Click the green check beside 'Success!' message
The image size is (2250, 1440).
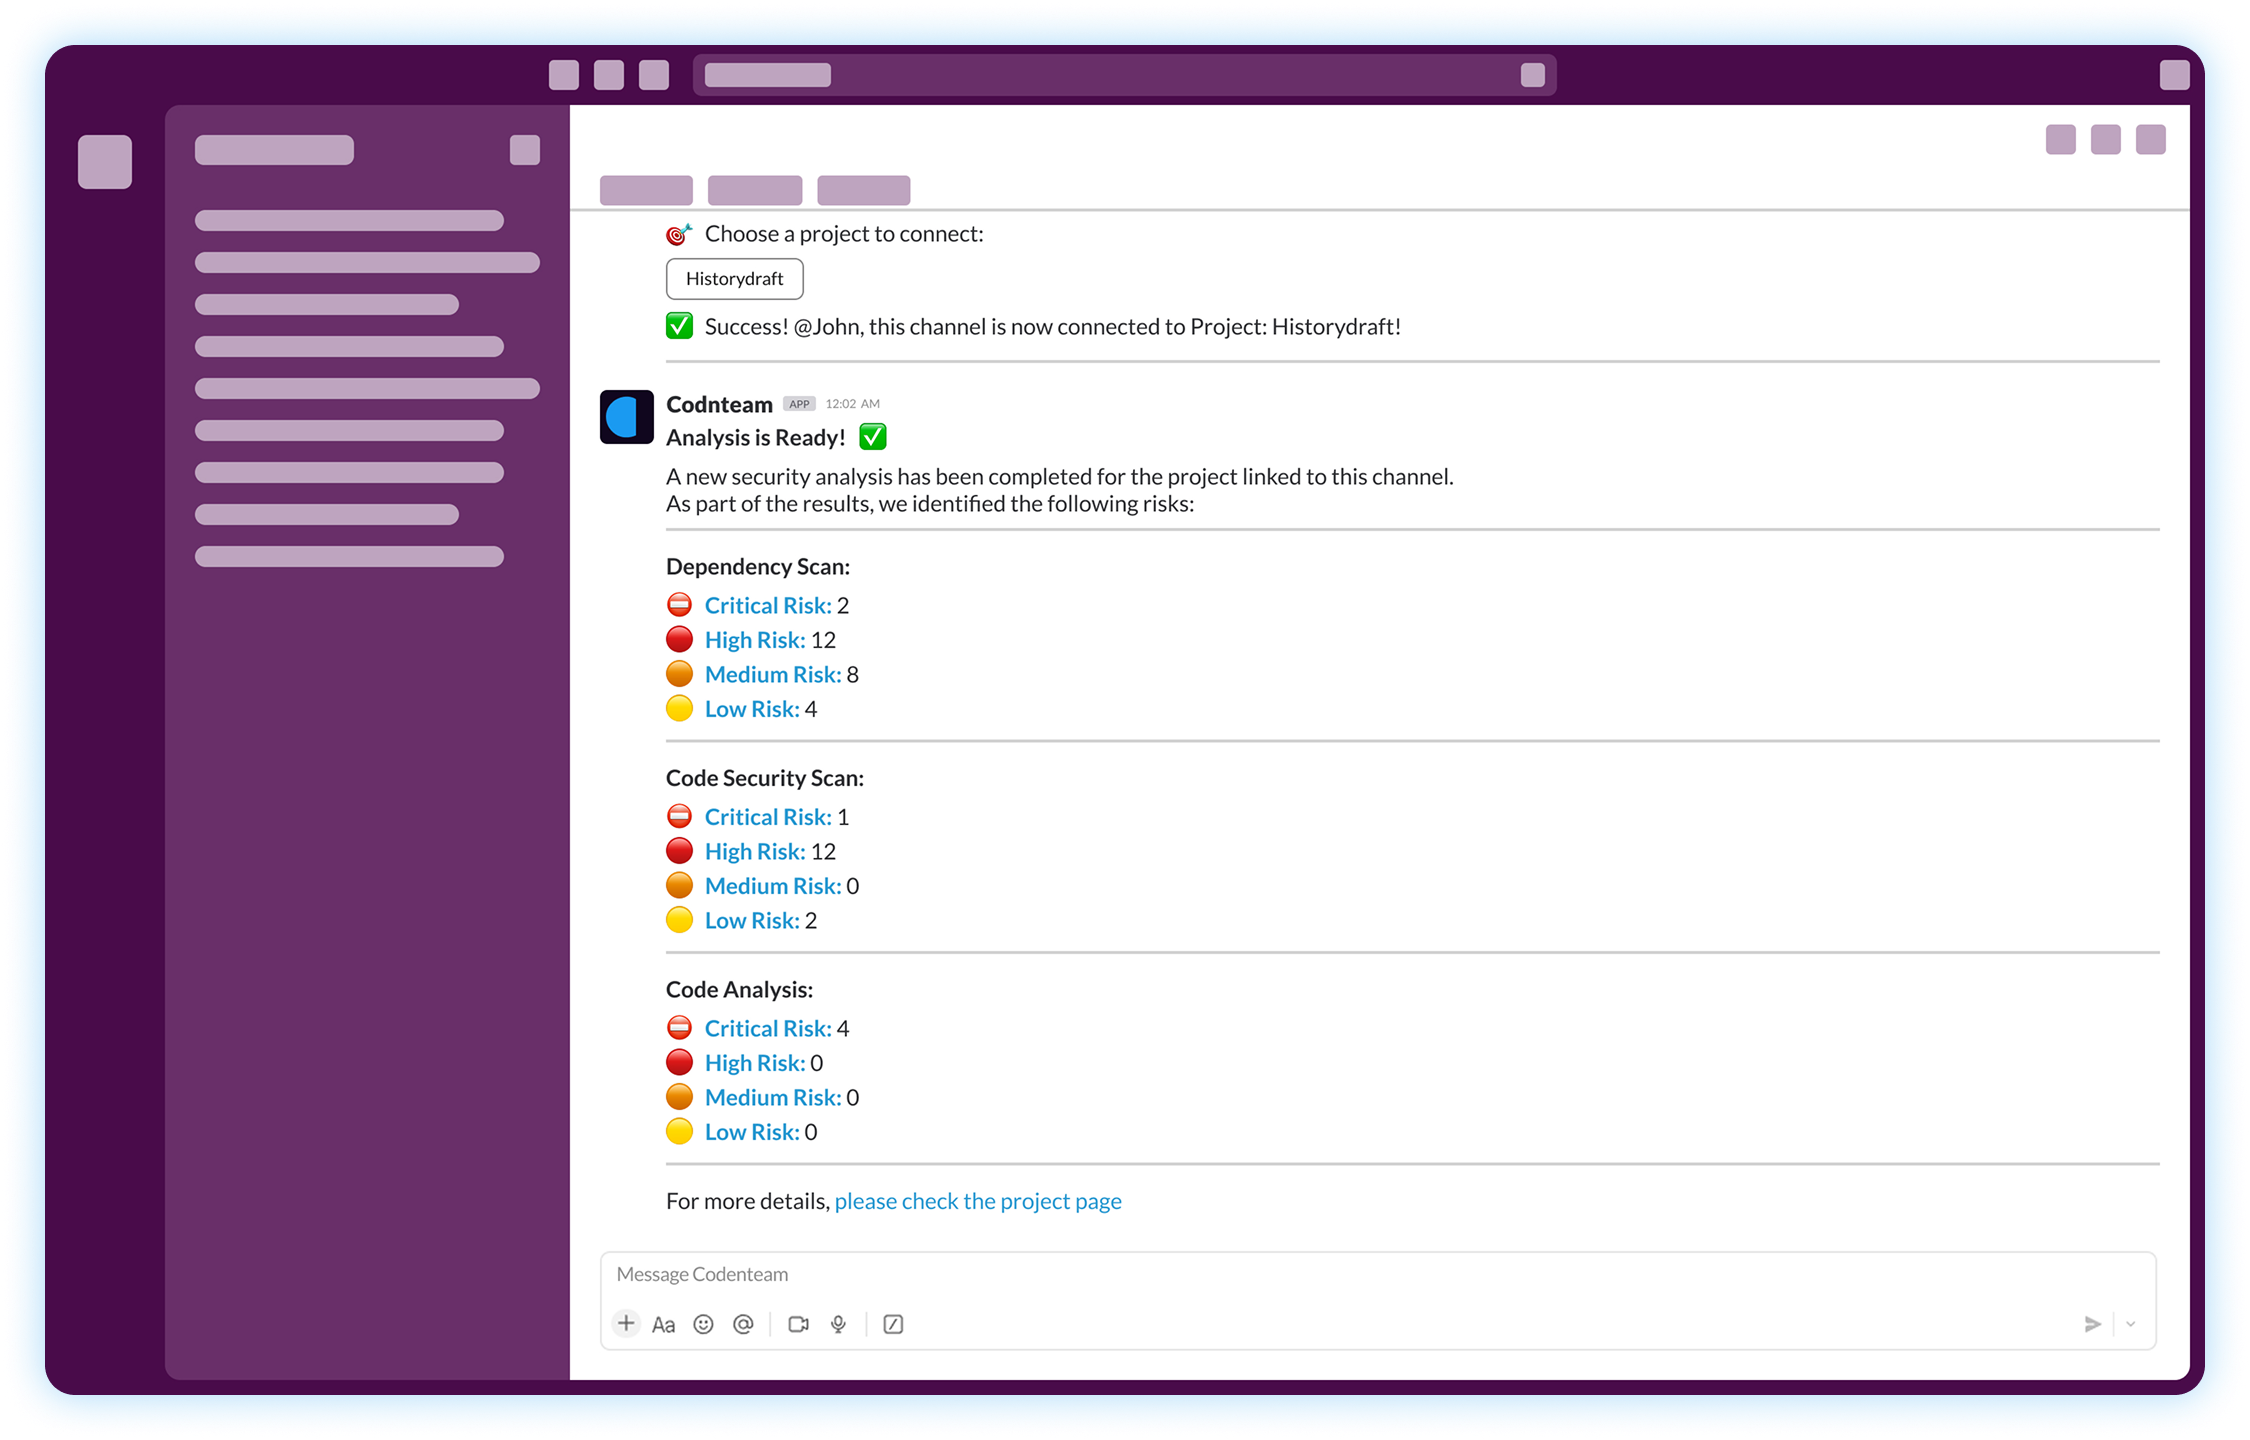pyautogui.click(x=680, y=326)
